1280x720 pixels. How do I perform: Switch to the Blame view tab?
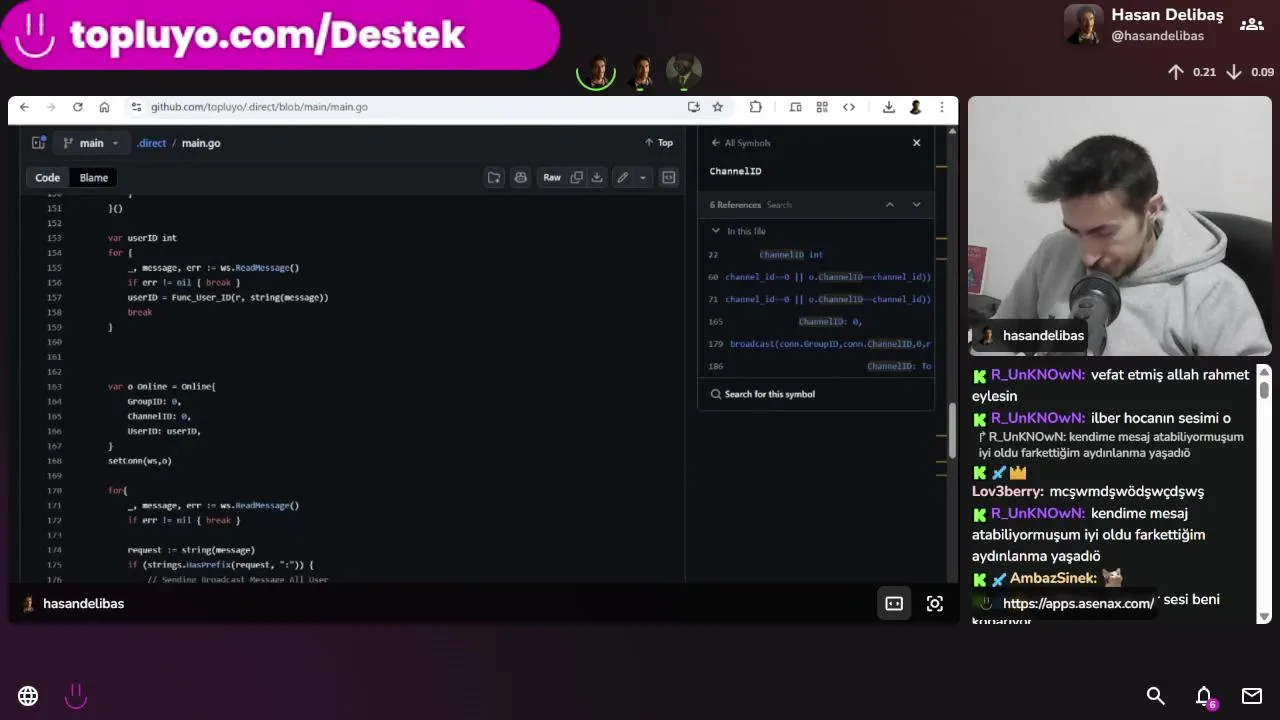click(x=94, y=178)
